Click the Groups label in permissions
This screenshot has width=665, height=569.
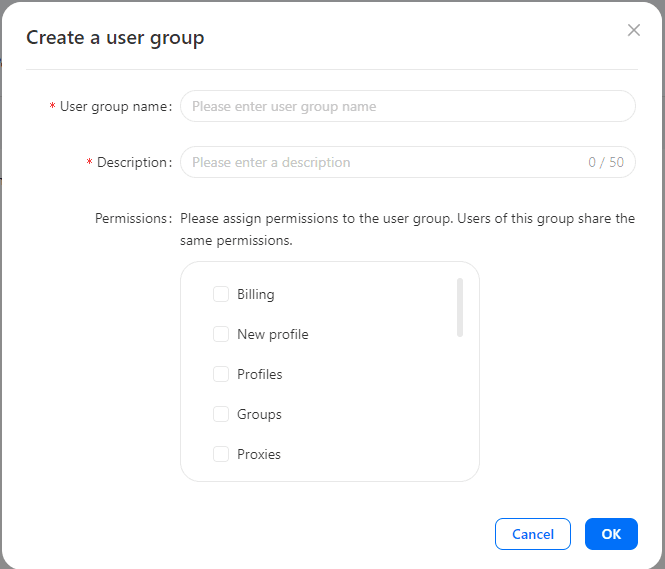(259, 414)
